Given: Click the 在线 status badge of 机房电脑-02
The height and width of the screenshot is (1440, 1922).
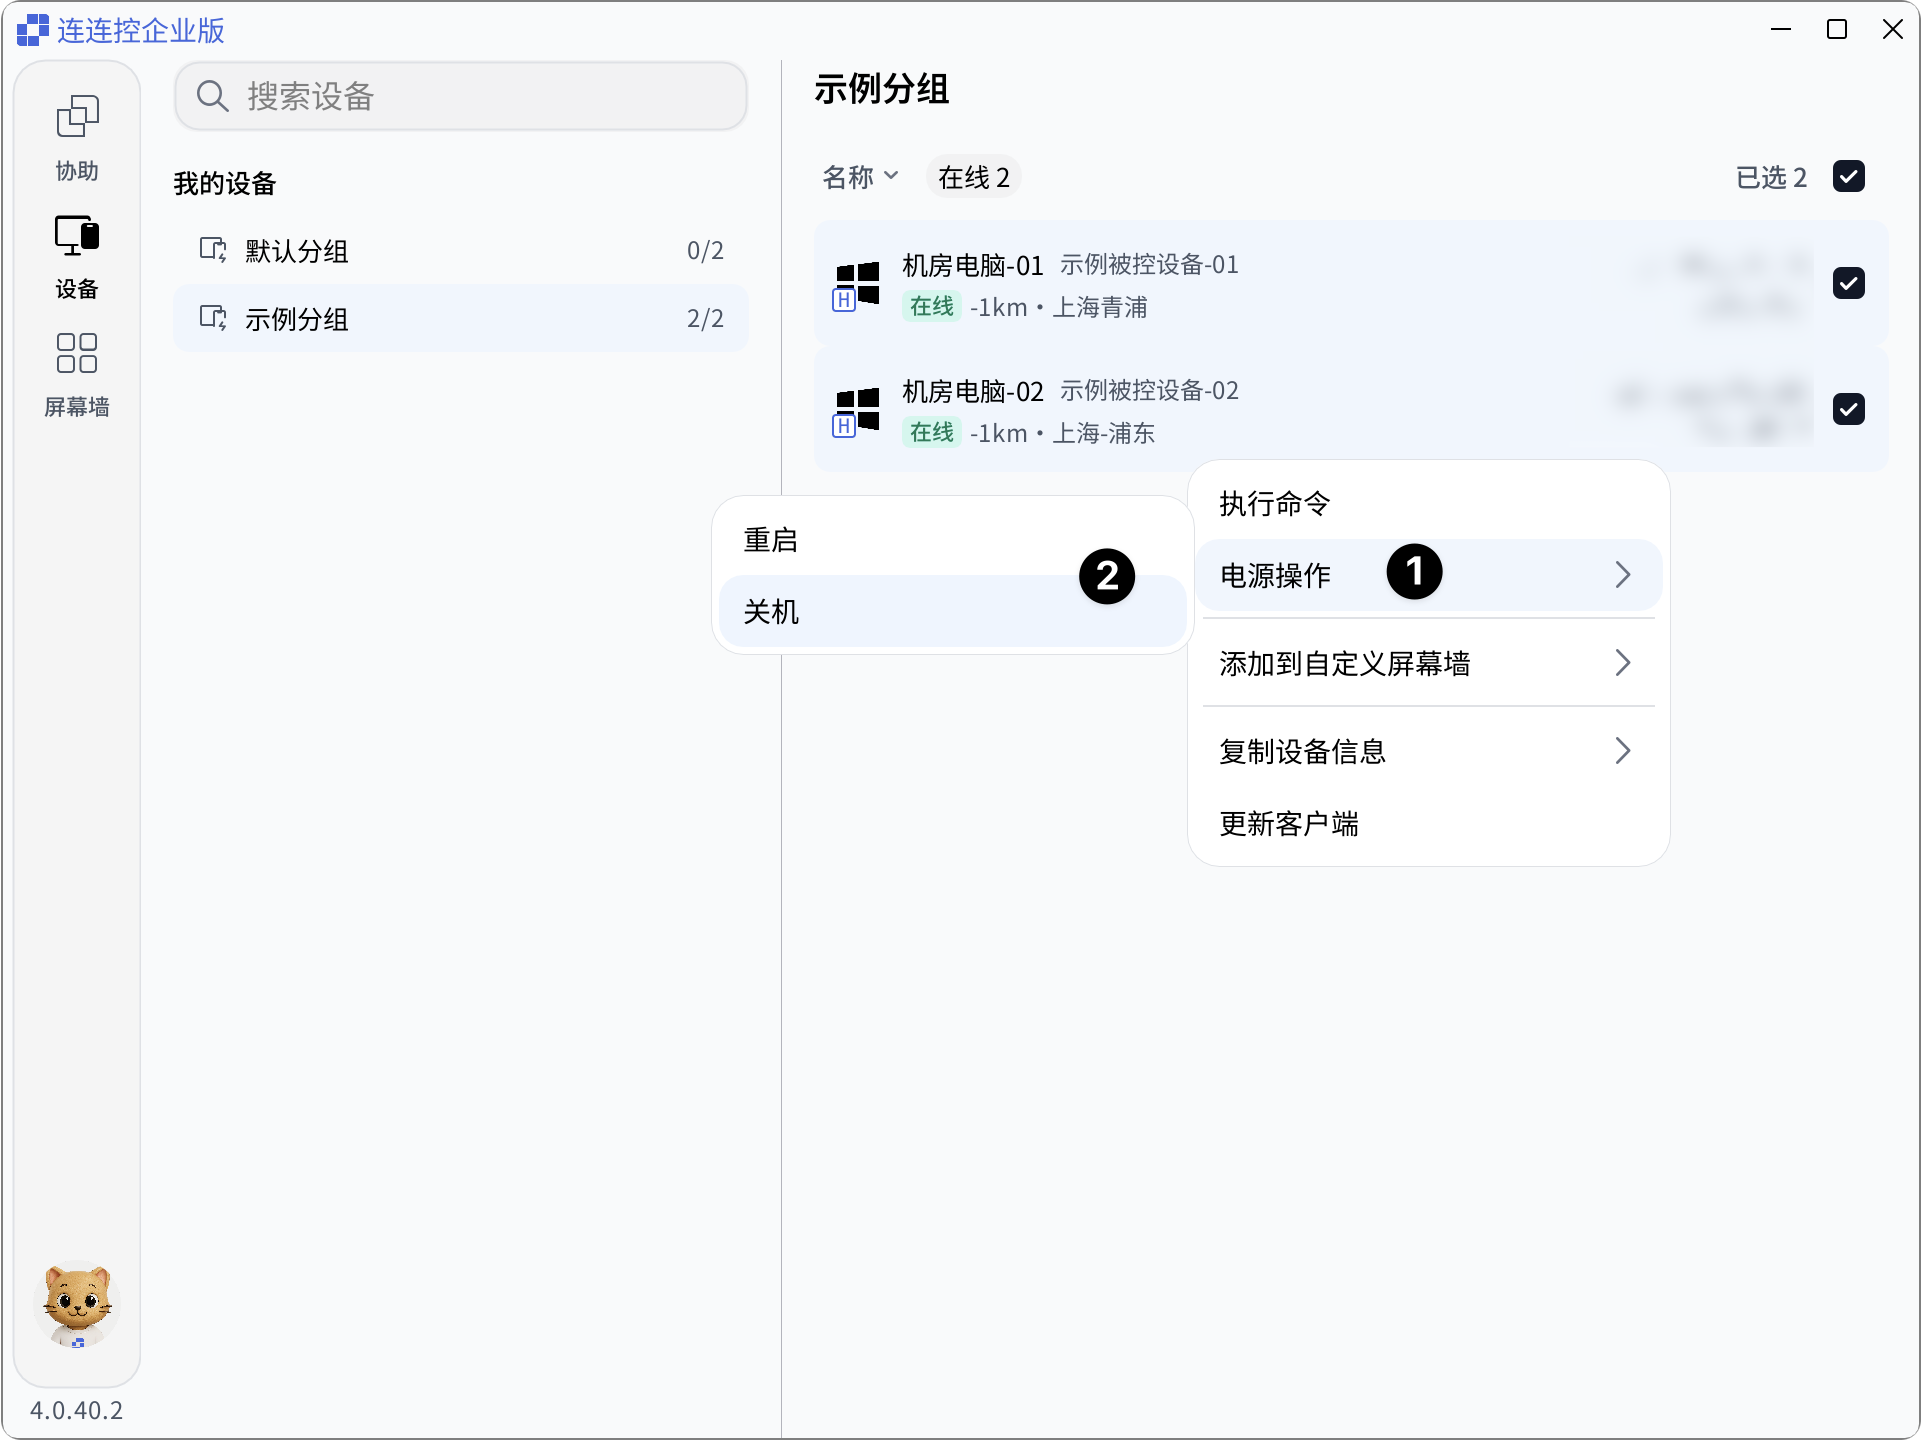Looking at the screenshot, I should 932,432.
